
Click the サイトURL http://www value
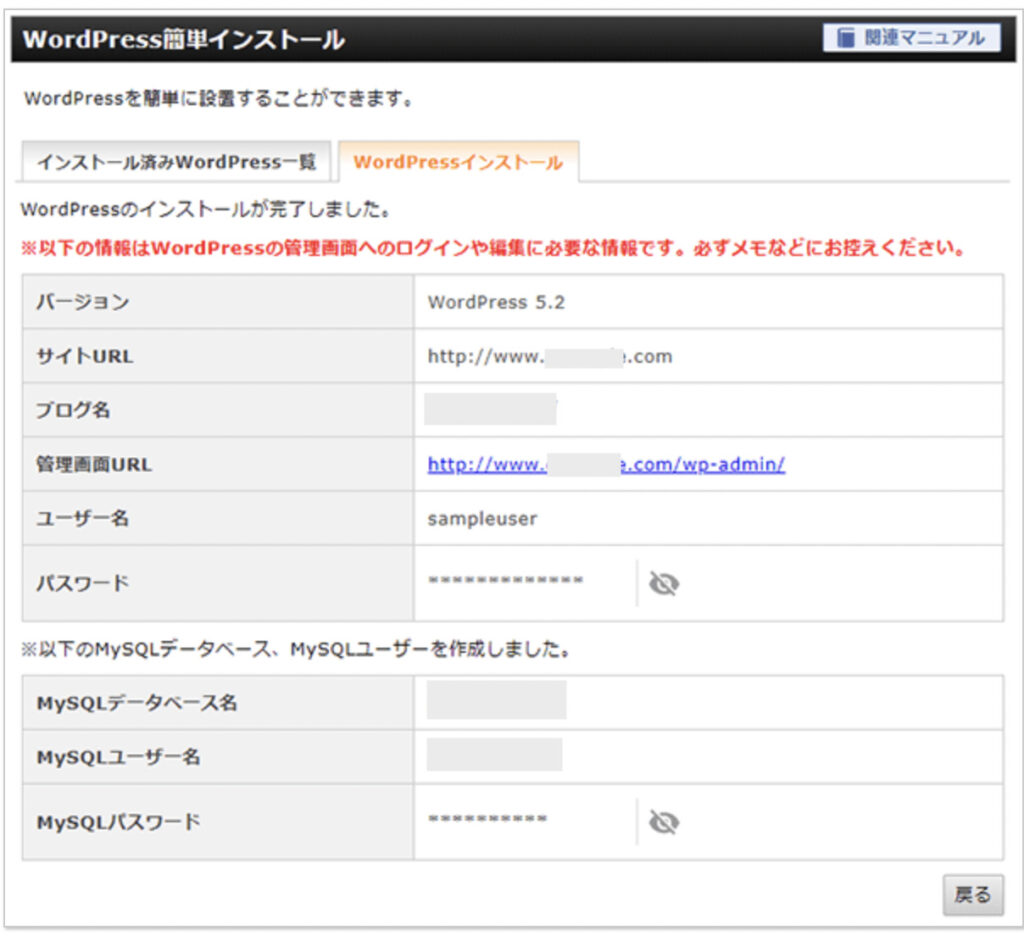tap(550, 357)
